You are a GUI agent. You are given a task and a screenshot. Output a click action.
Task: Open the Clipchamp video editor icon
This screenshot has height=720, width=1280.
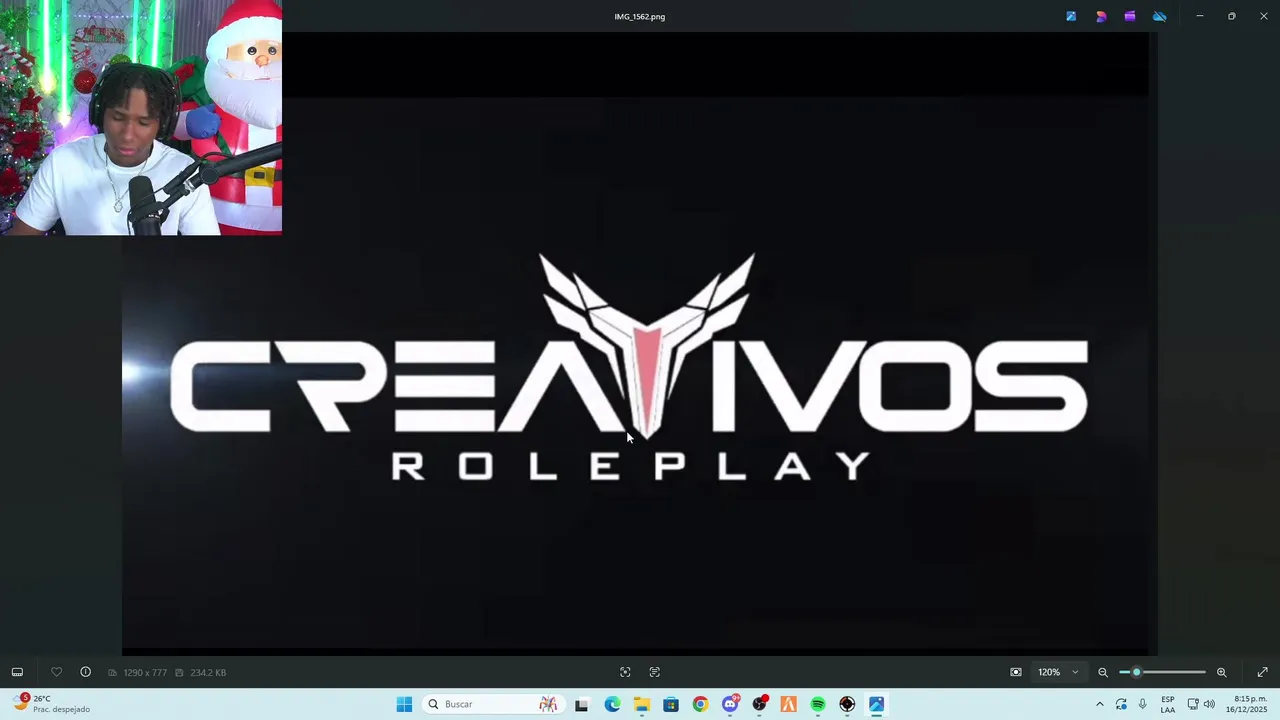[x=1130, y=16]
